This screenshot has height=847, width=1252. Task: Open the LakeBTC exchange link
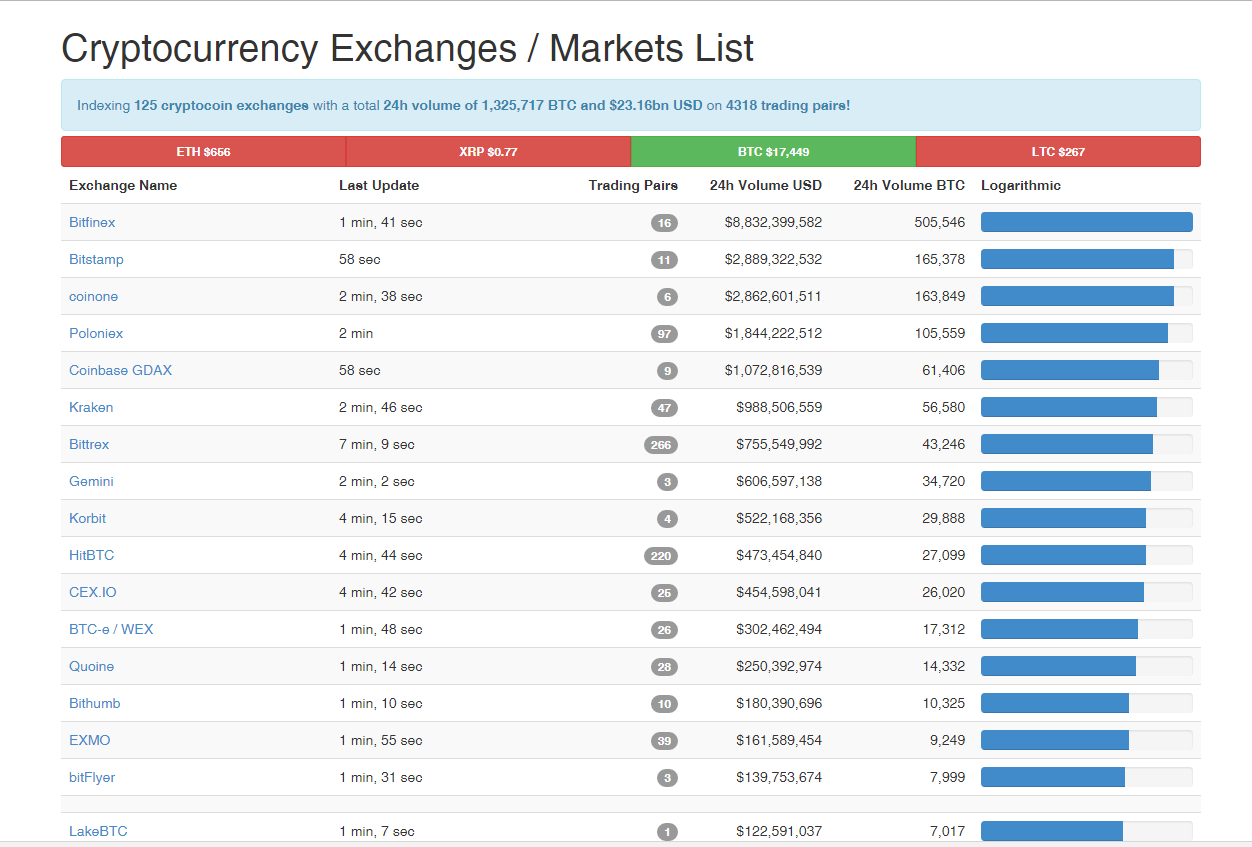click(98, 831)
